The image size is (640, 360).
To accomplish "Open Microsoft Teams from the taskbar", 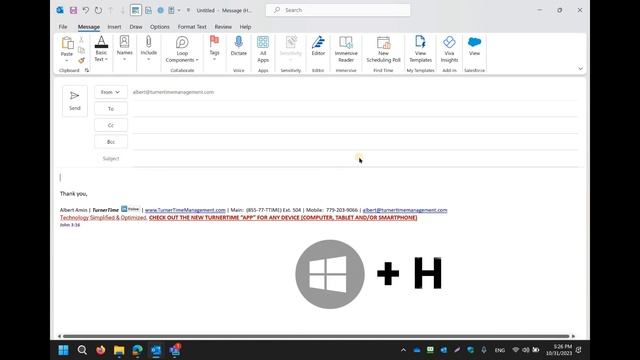I will tap(175, 350).
